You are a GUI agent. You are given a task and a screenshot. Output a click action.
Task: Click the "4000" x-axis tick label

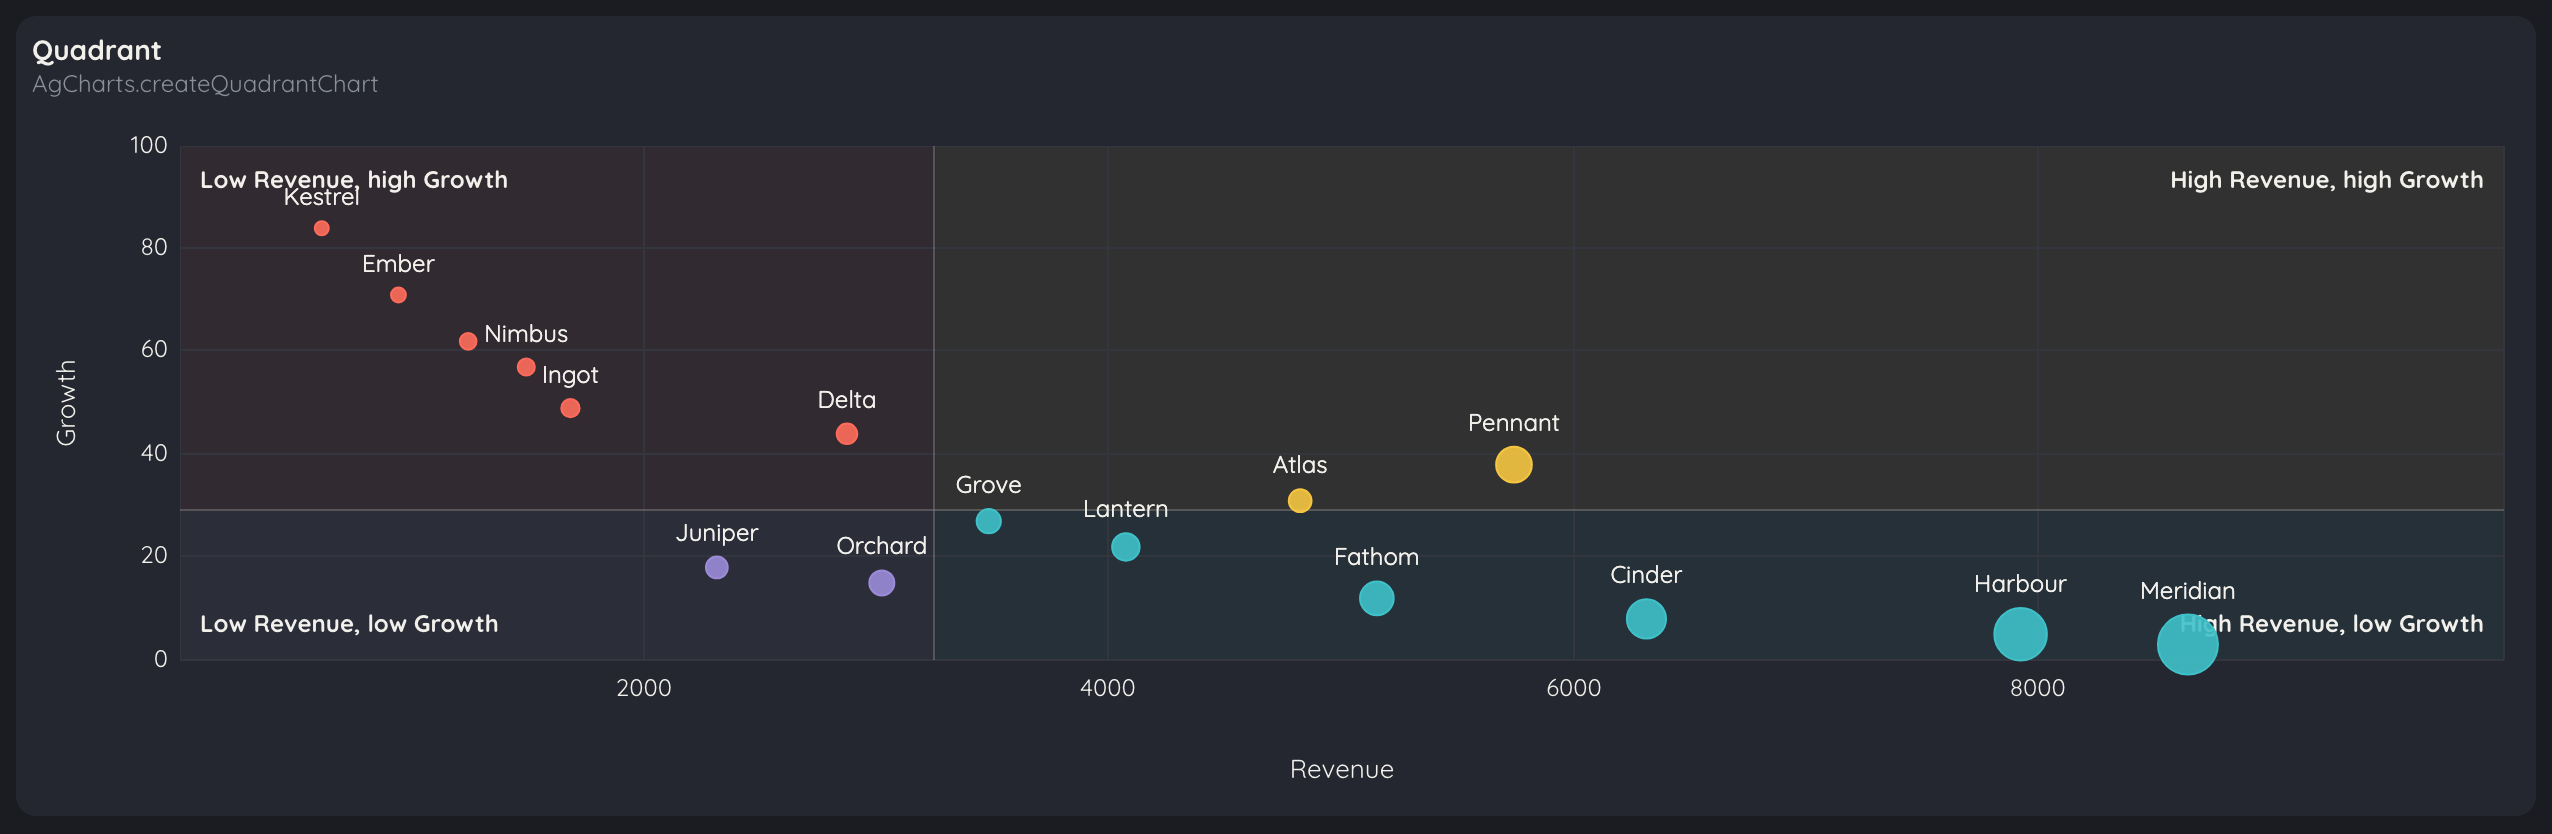click(x=1108, y=688)
